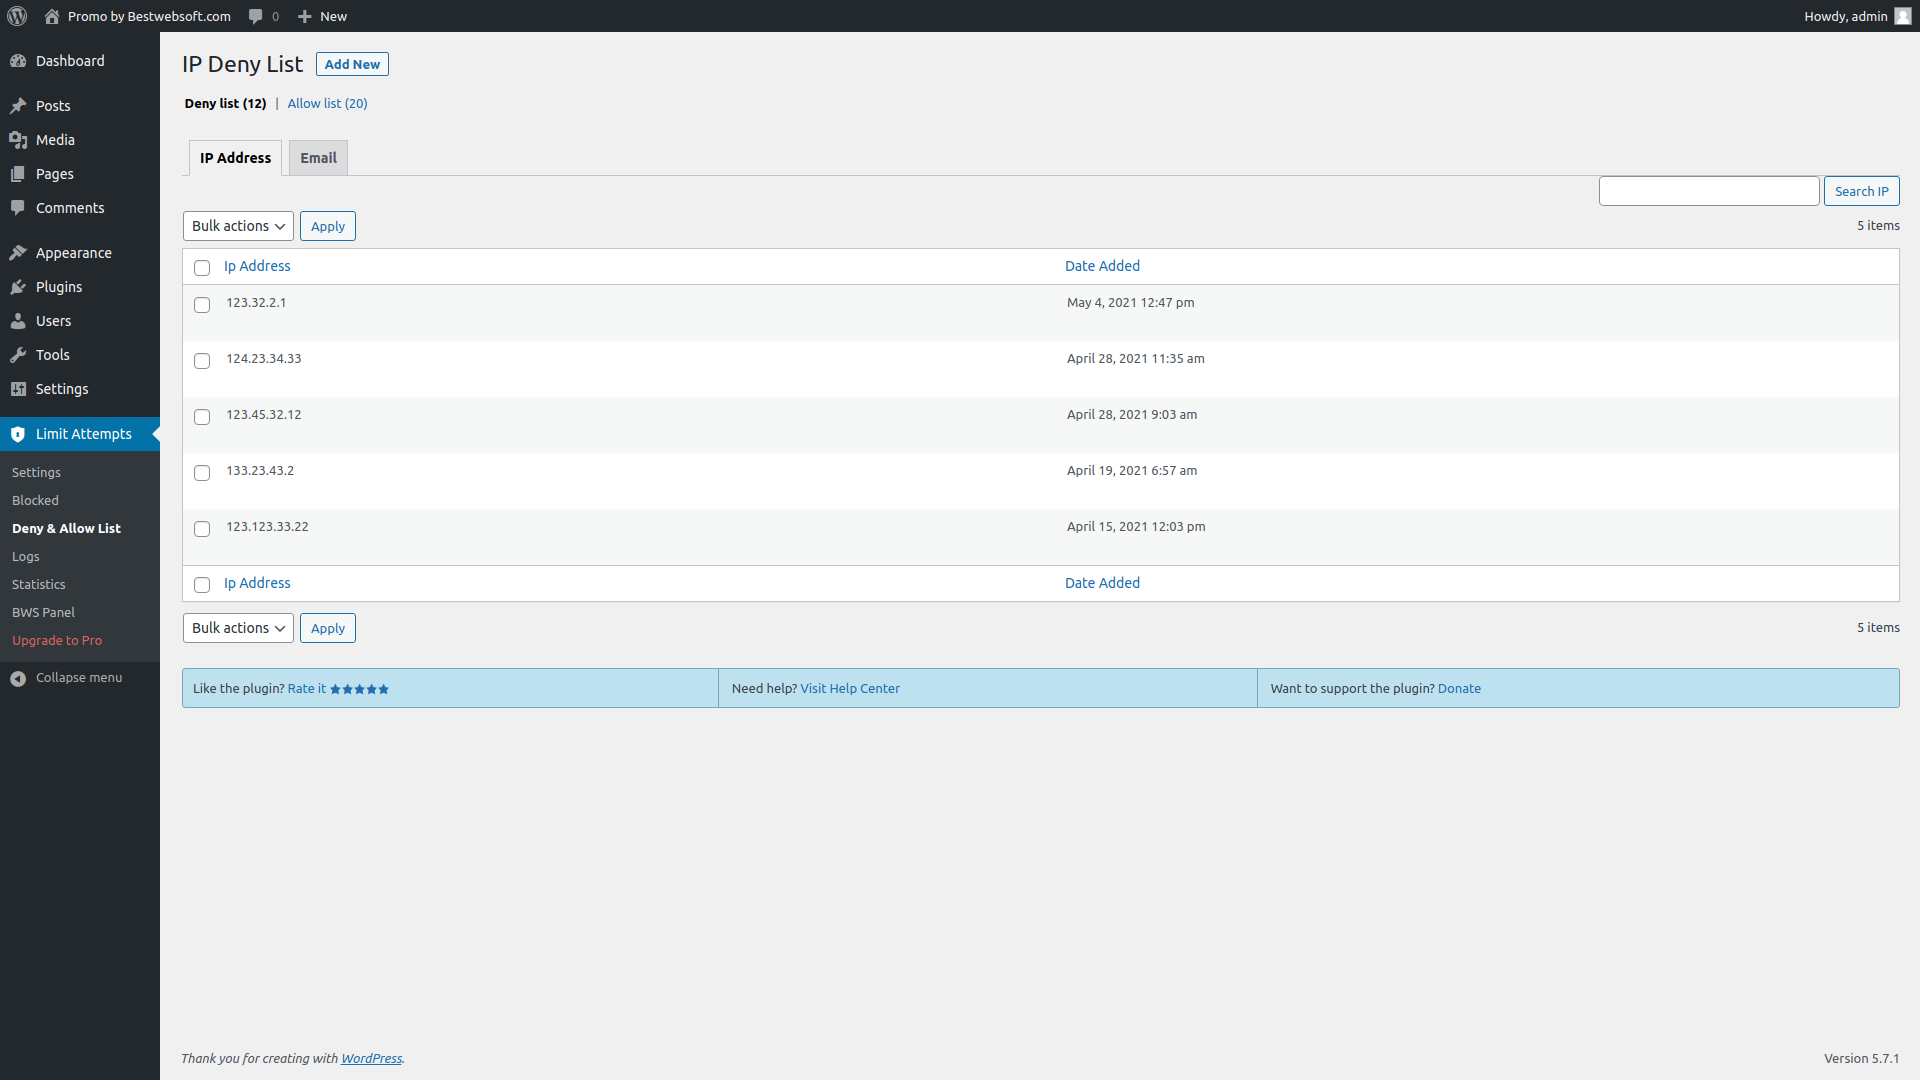Open the bottom Bulk actions dropdown
Screen dimensions: 1920x1080
tap(238, 628)
